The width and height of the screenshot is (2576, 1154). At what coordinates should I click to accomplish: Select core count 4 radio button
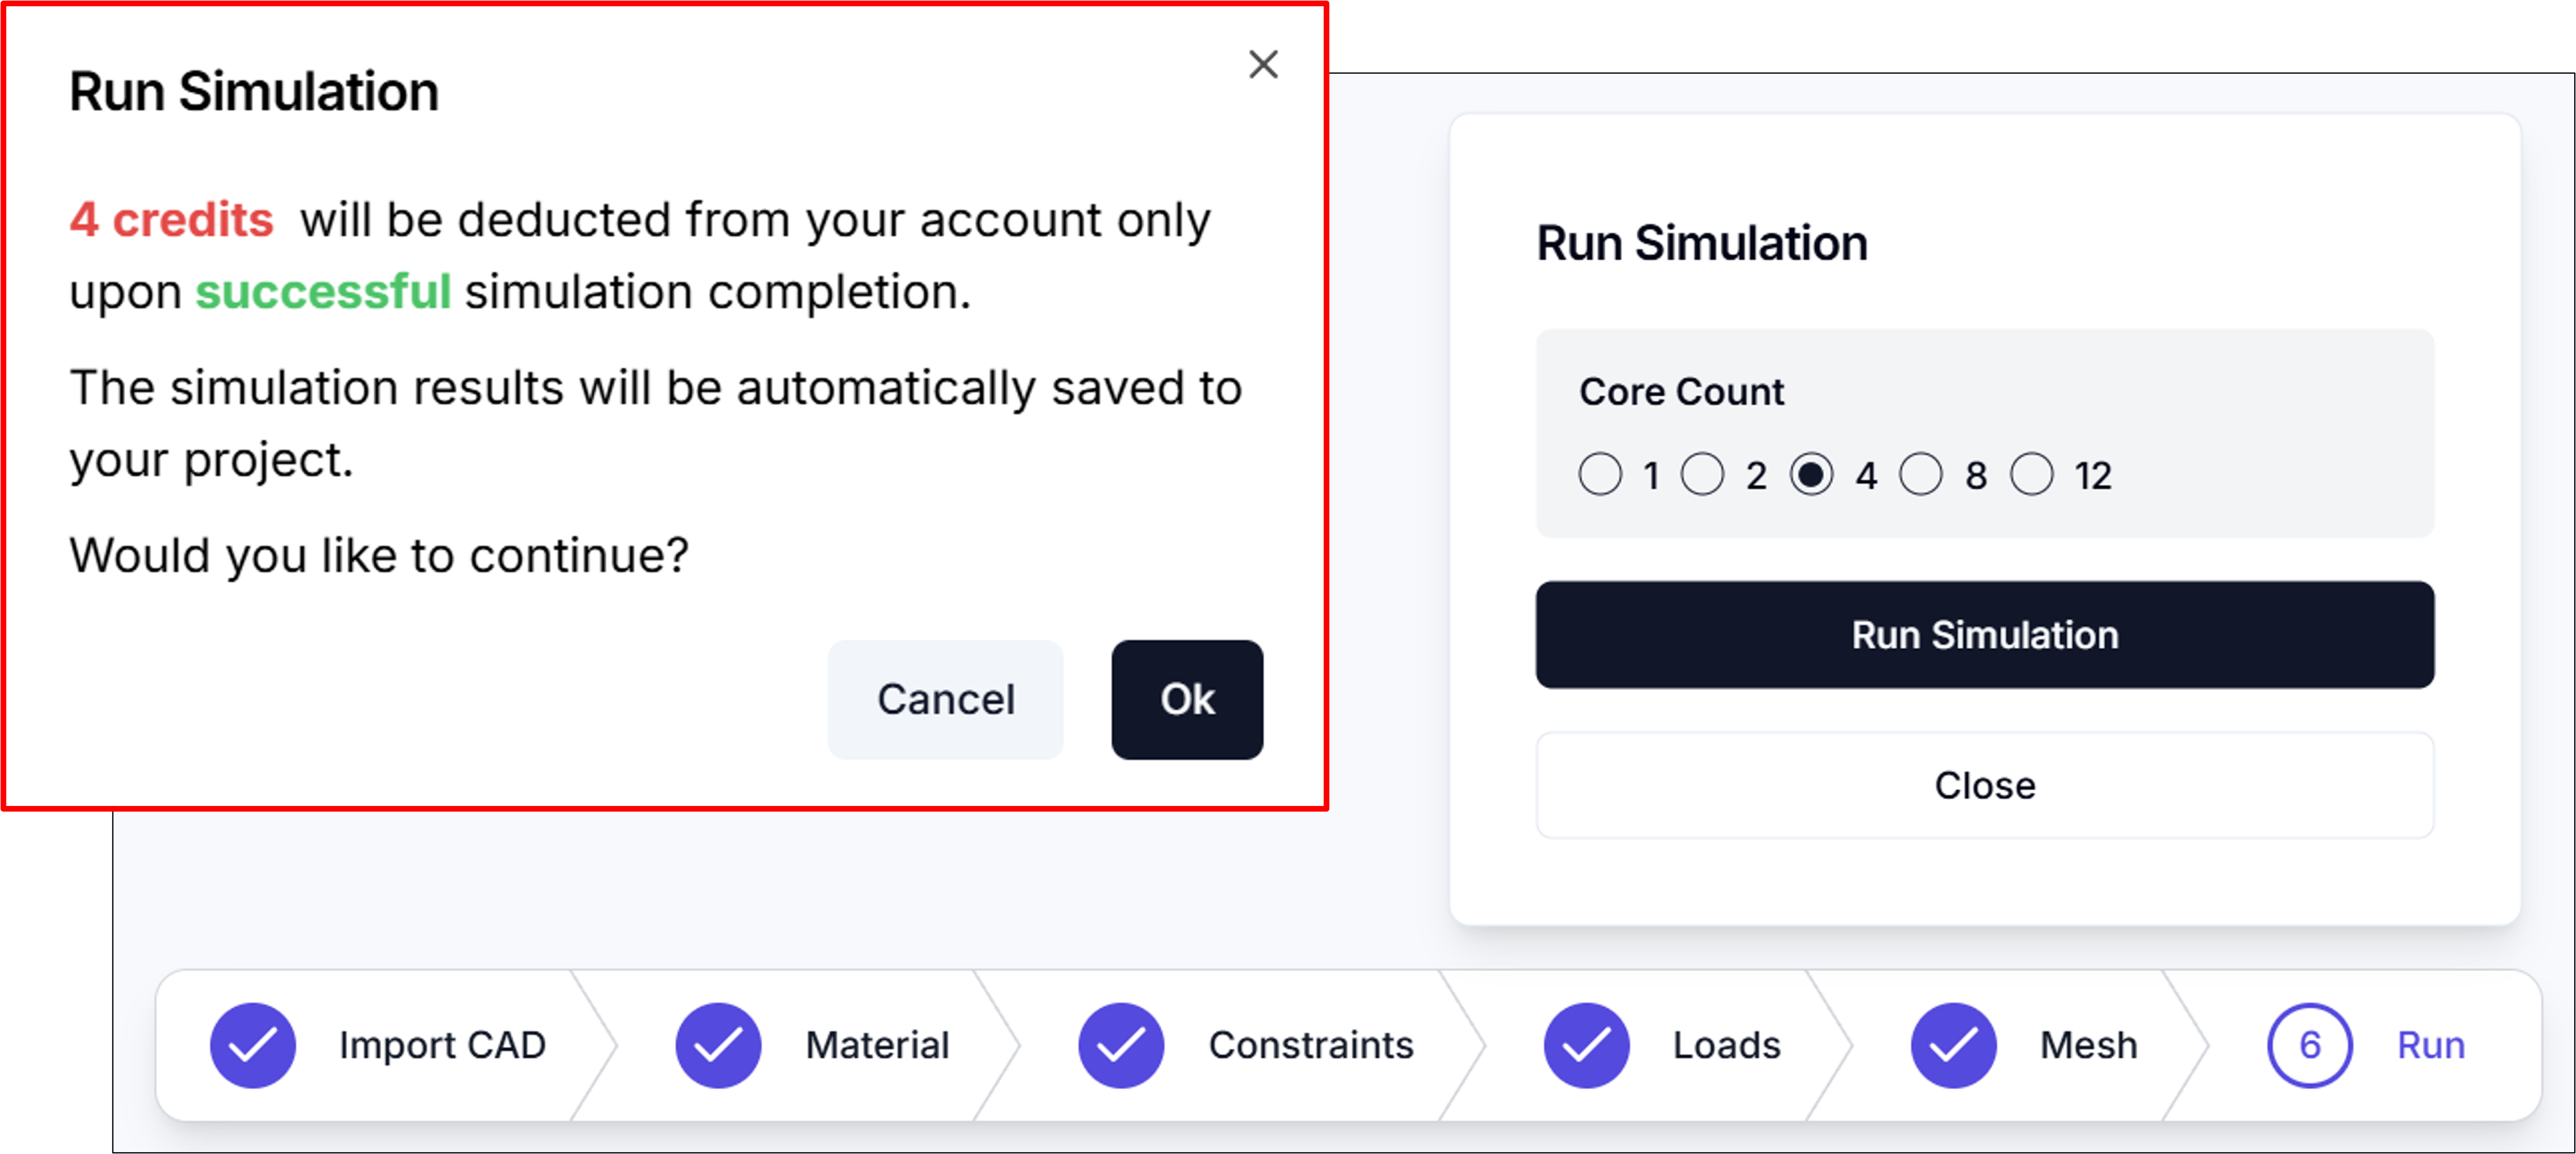tap(1811, 474)
